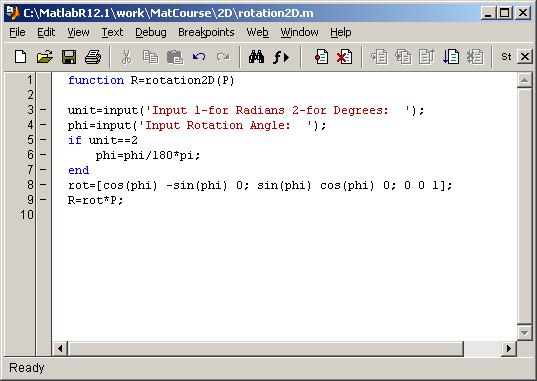537x381 pixels.
Task: Find text using binoculars icon
Action: click(x=256, y=57)
